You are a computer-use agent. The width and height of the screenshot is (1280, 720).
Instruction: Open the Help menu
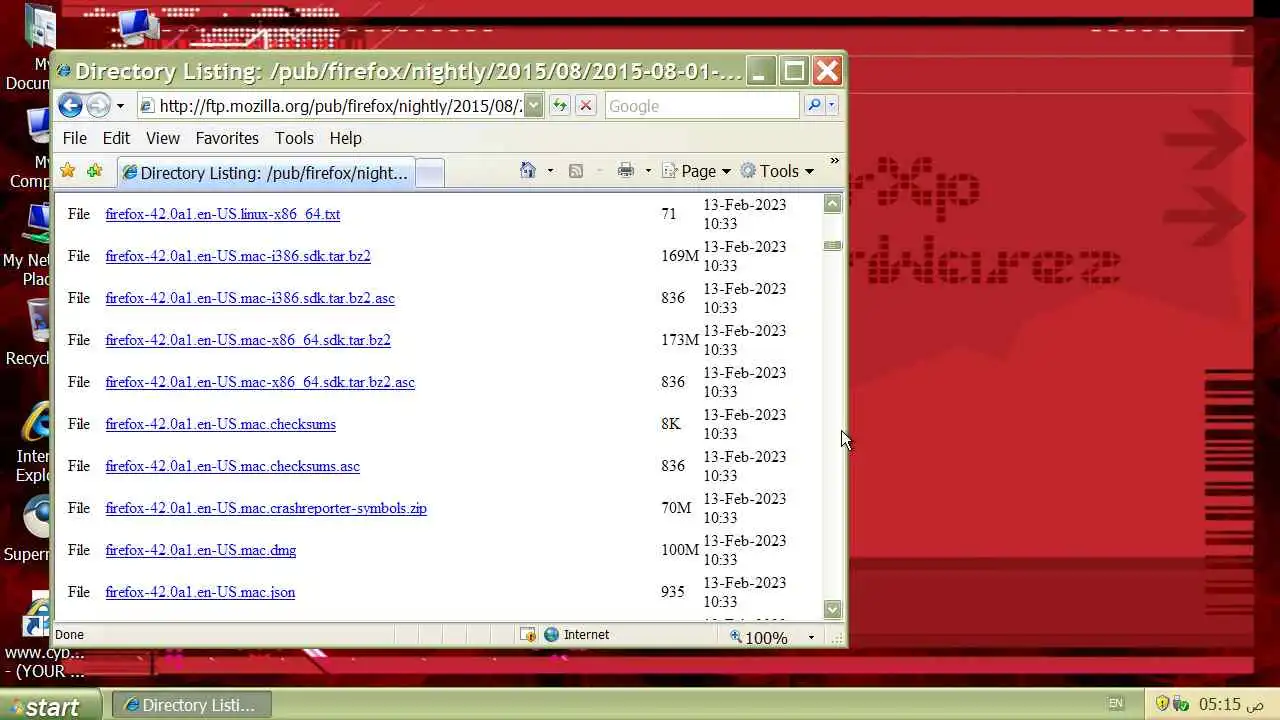click(345, 138)
